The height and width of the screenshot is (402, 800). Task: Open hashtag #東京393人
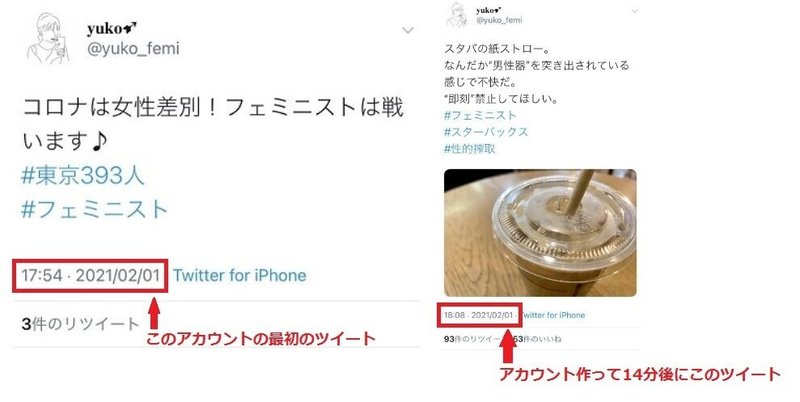tap(83, 175)
